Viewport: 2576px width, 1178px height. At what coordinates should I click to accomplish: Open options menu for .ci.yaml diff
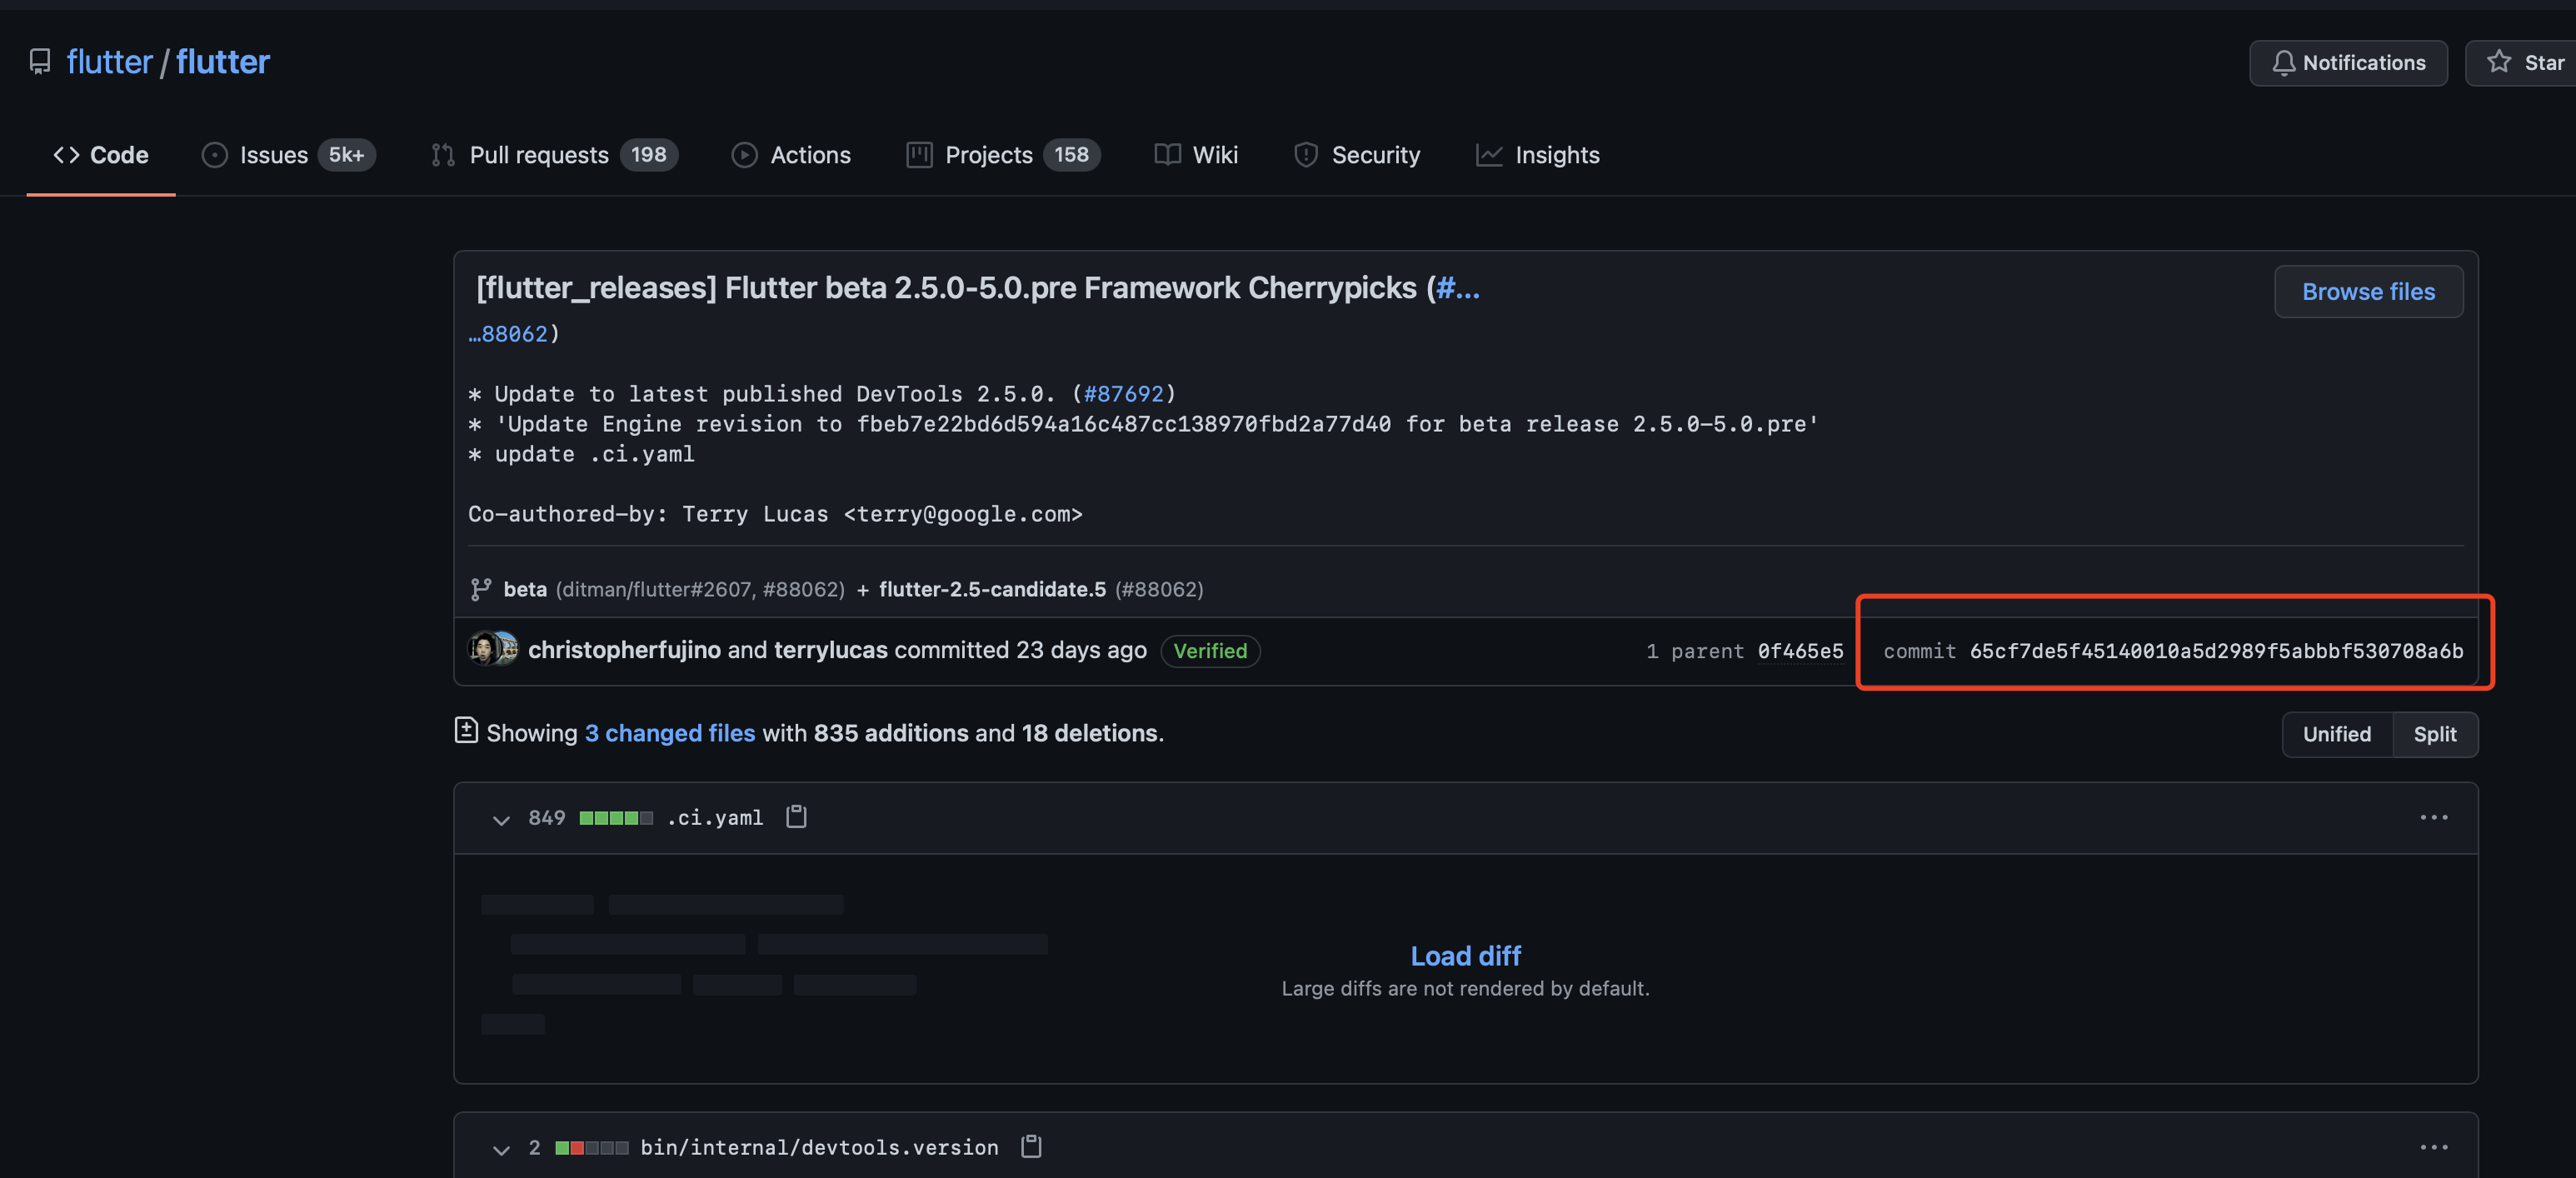click(2433, 817)
